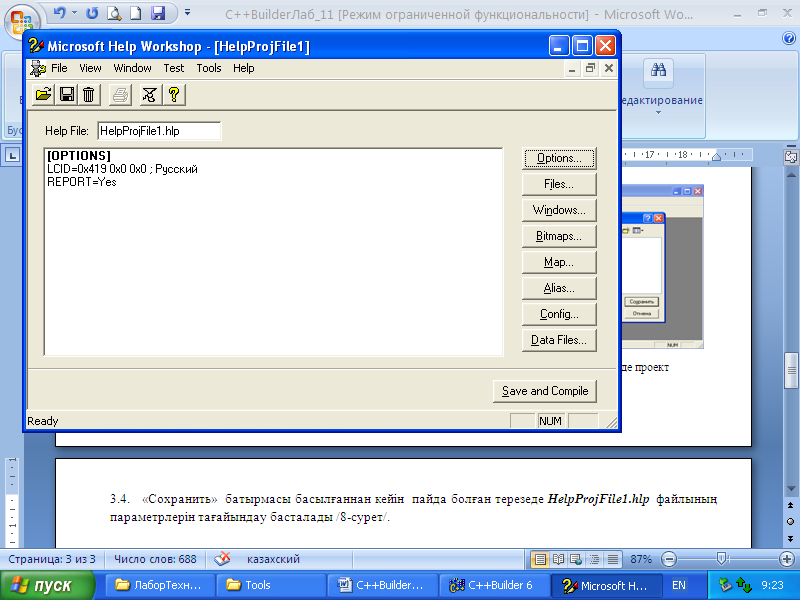
Task: Expand the Редактирование group arrow in Word
Action: pos(658,113)
